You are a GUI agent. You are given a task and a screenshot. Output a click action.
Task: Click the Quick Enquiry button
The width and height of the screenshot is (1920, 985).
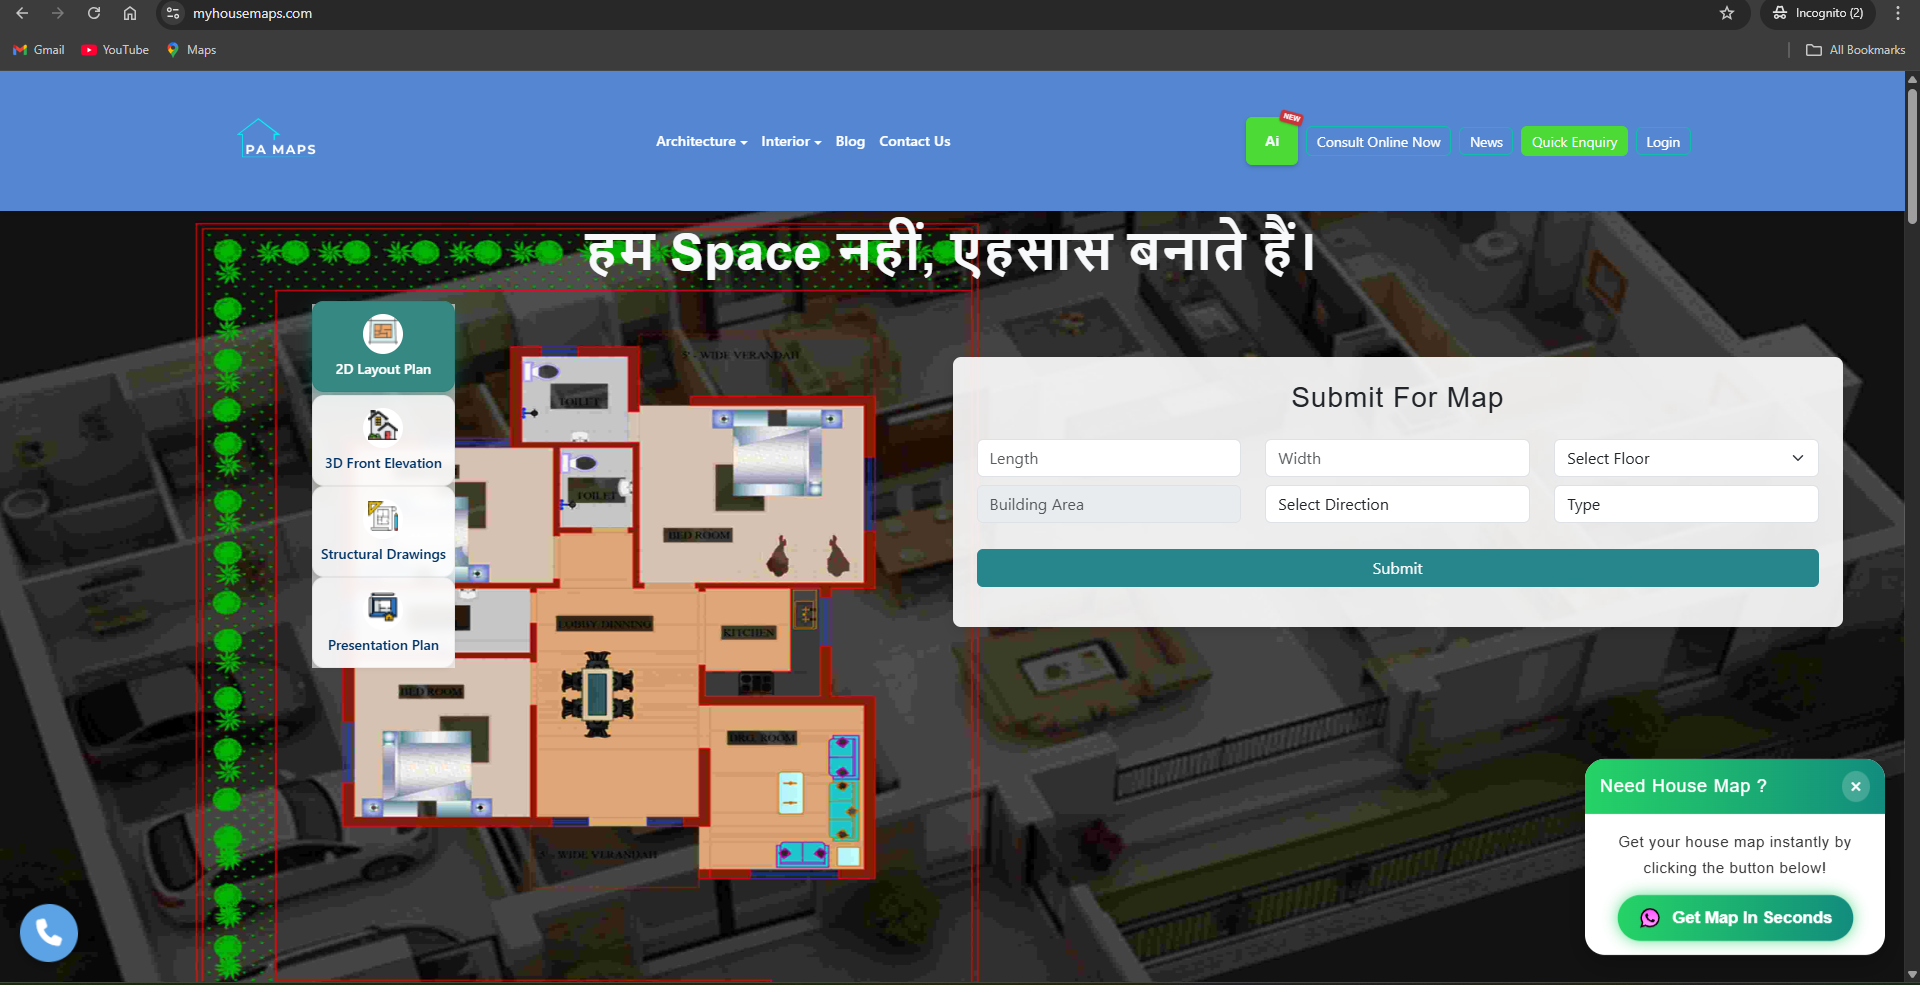[x=1574, y=142]
